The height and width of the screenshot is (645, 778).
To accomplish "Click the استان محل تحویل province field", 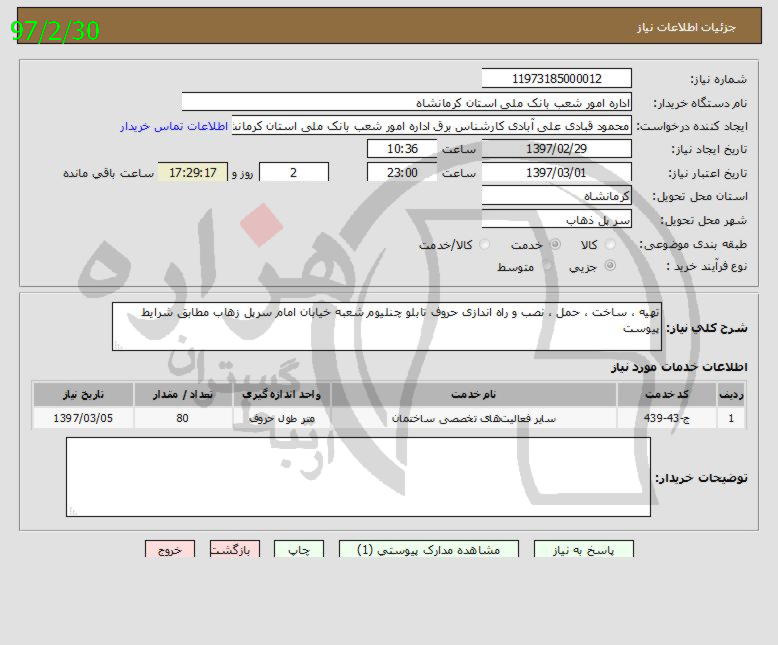I will [x=556, y=196].
